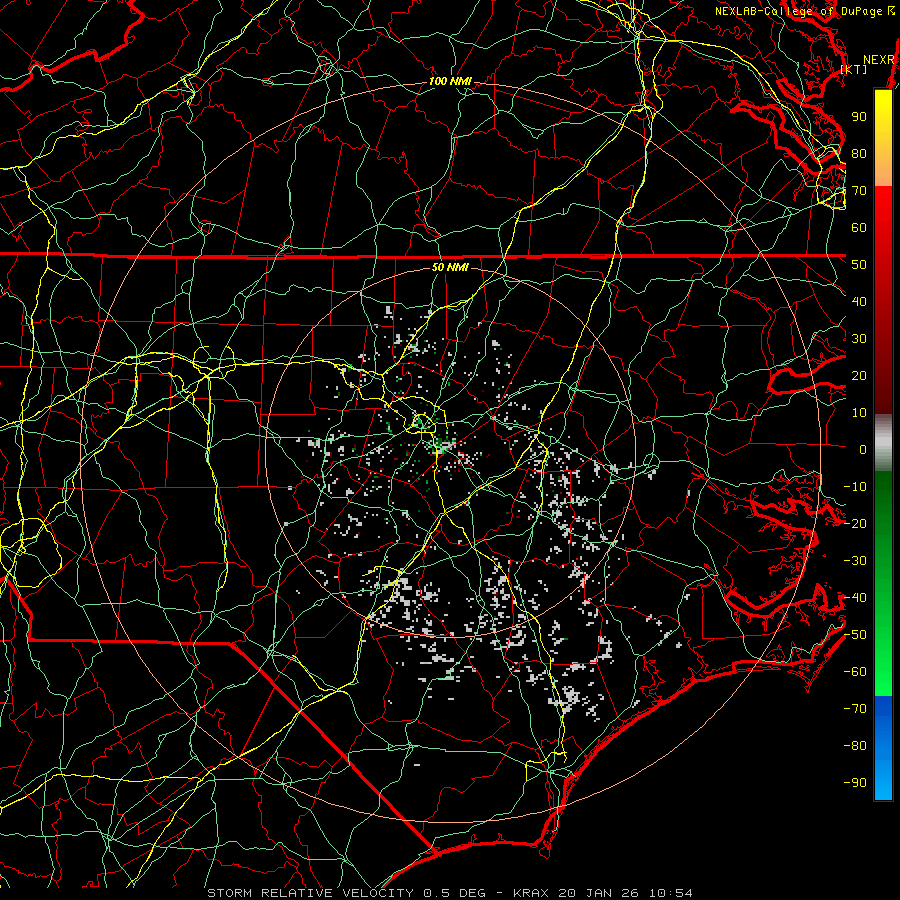Viewport: 900px width, 900px height.
Task: Click the 60 value on the velocity scale
Action: click(859, 228)
